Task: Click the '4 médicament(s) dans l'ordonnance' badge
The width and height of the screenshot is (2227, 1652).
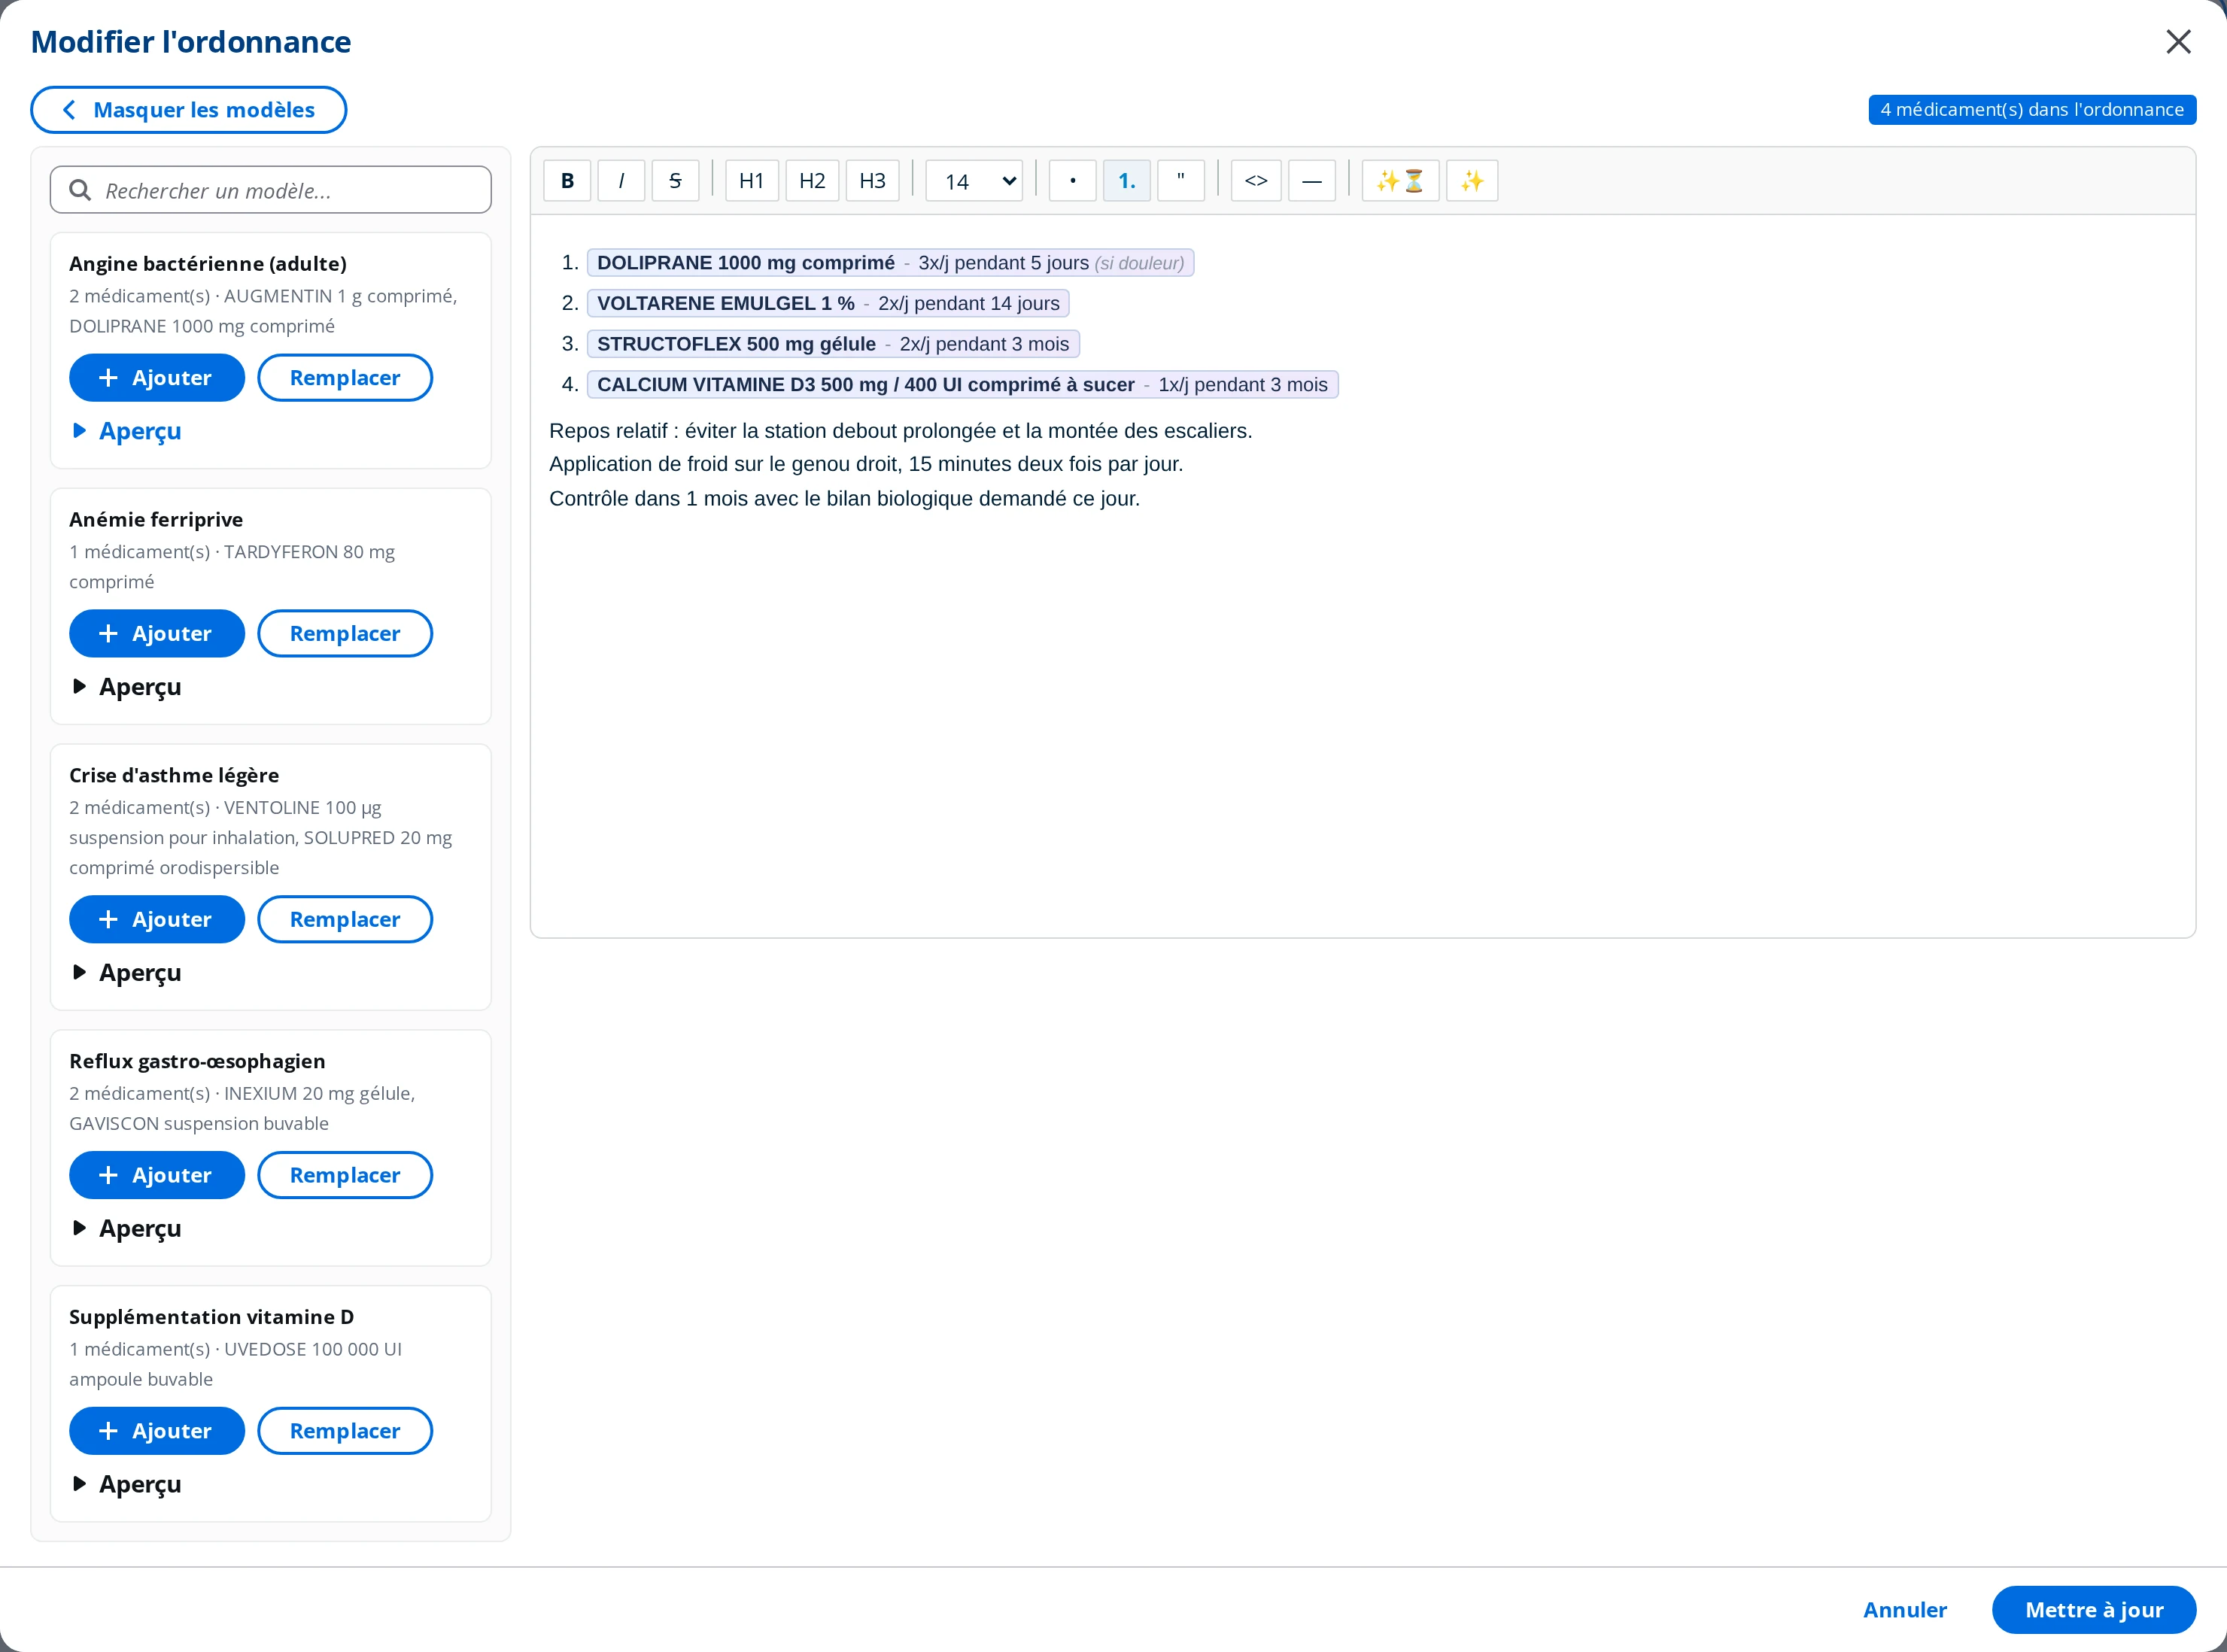Action: point(2032,110)
